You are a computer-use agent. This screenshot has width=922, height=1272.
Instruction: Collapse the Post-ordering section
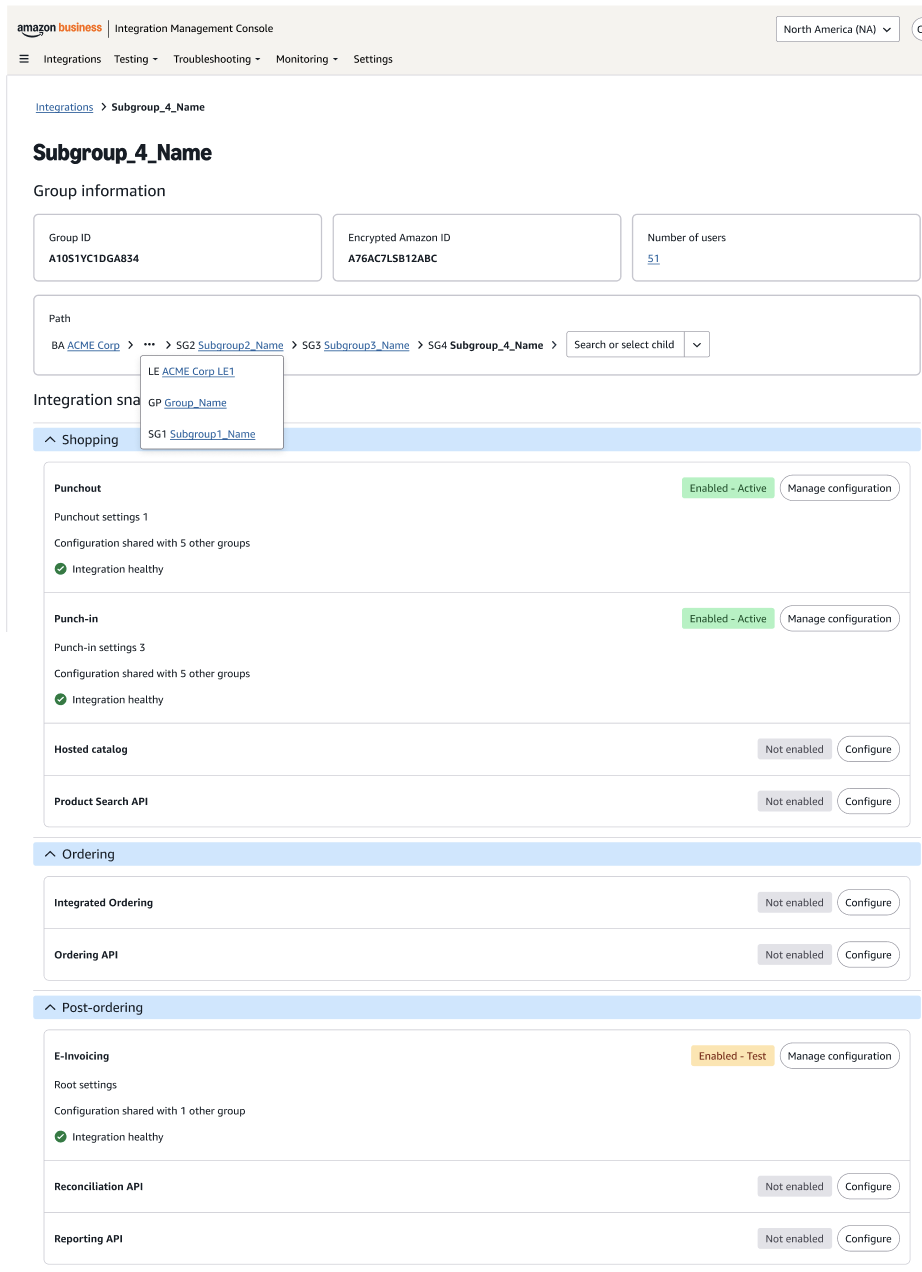pyautogui.click(x=50, y=1008)
